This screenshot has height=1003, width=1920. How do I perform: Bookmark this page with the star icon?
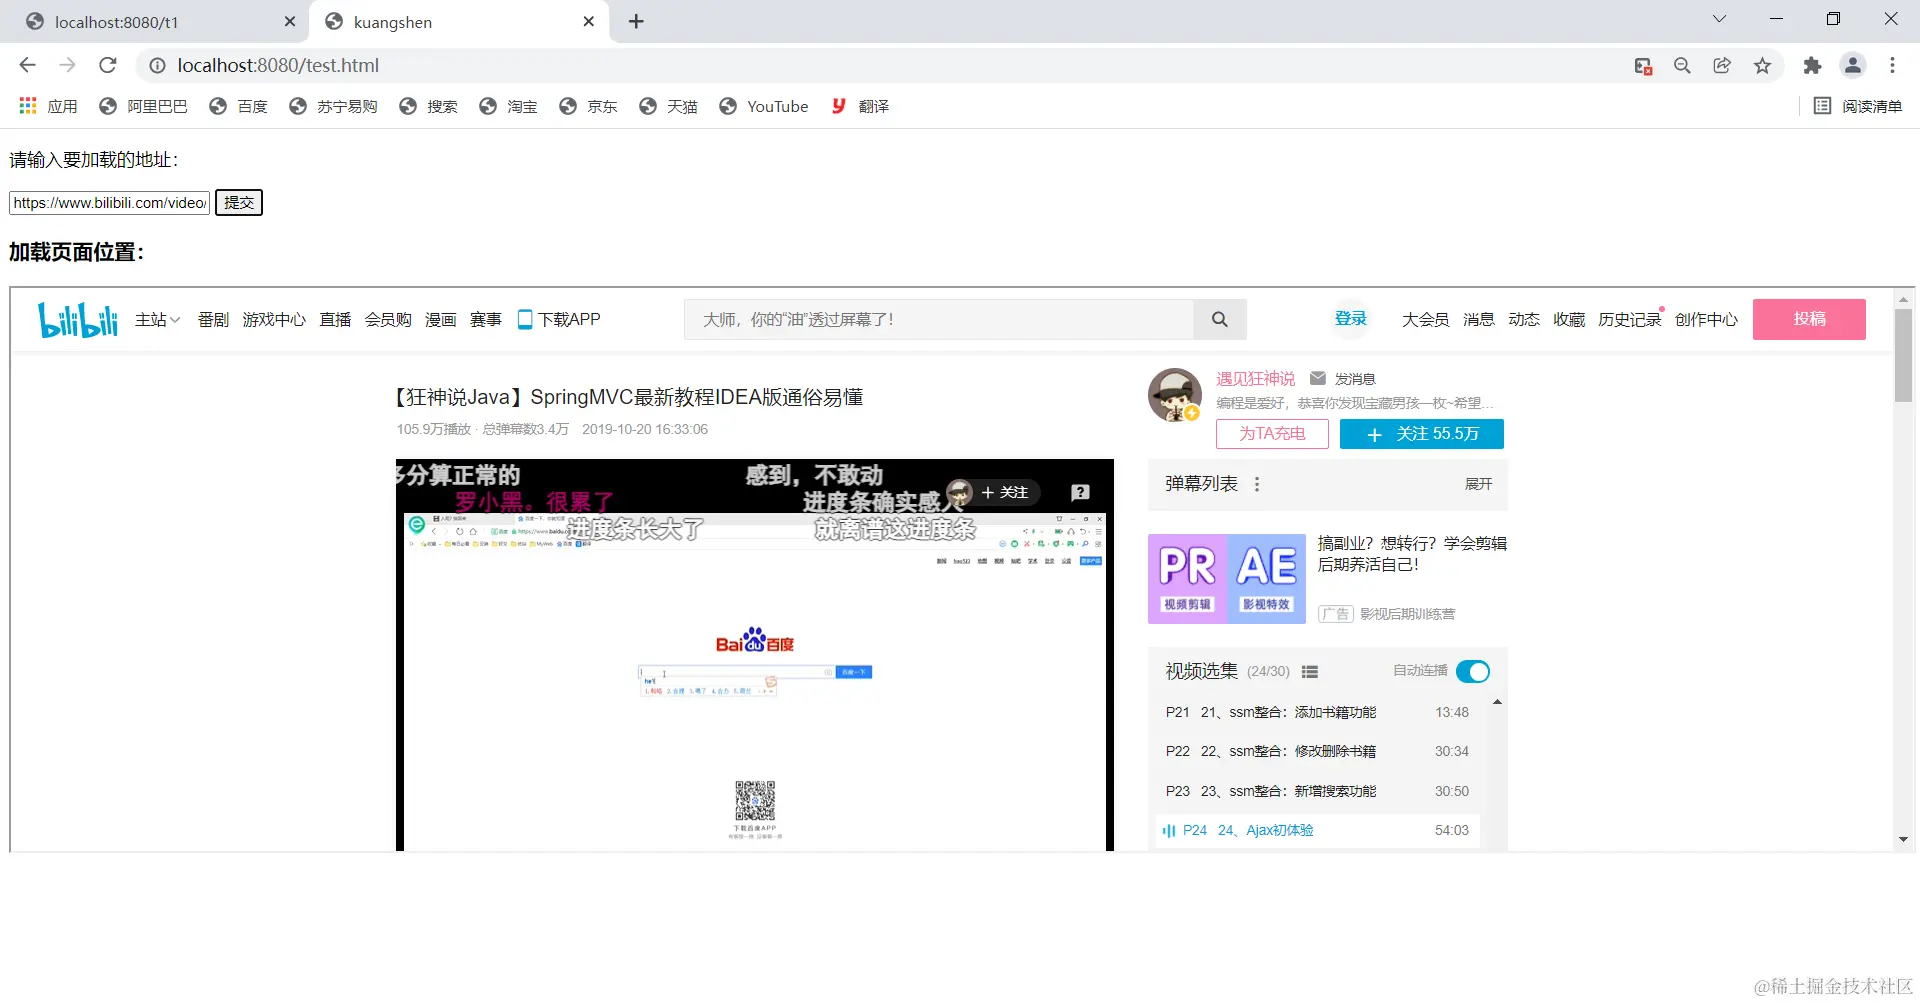1762,66
